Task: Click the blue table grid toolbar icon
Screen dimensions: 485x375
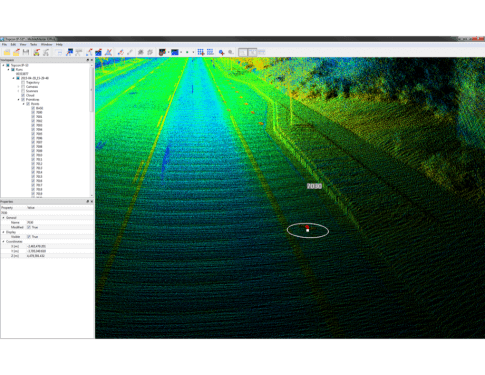Action: [x=210, y=52]
